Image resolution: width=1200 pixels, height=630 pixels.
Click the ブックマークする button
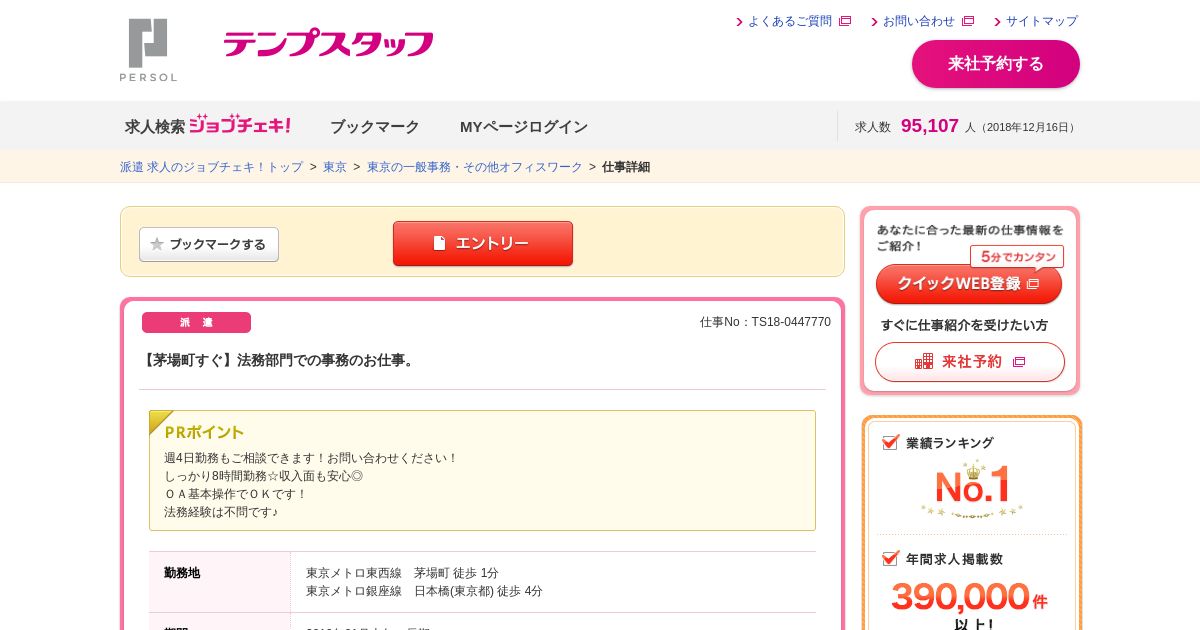[x=209, y=244]
